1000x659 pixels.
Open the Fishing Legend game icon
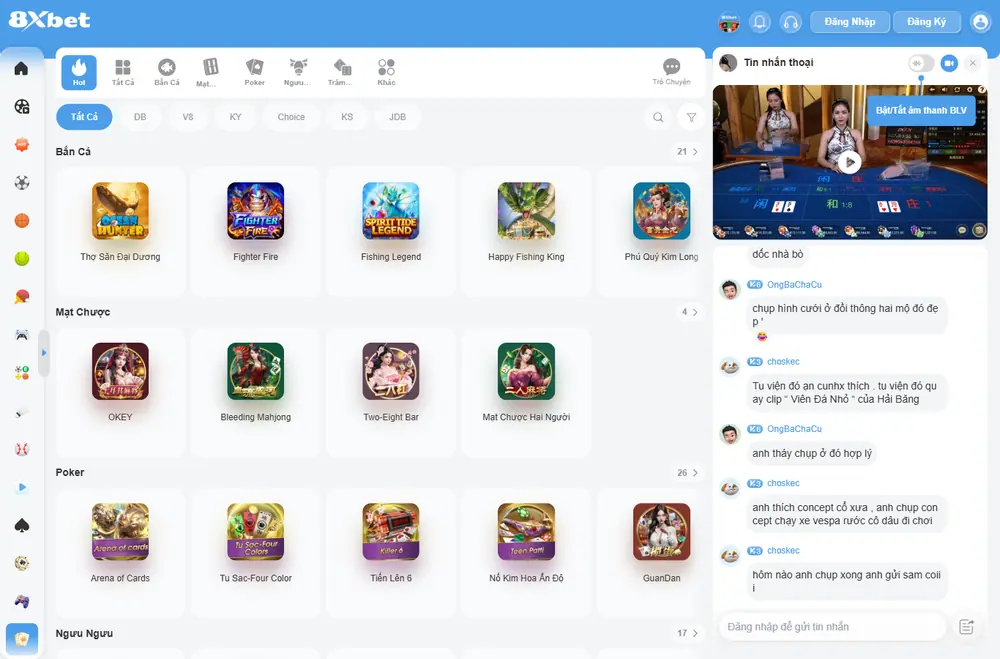point(391,211)
